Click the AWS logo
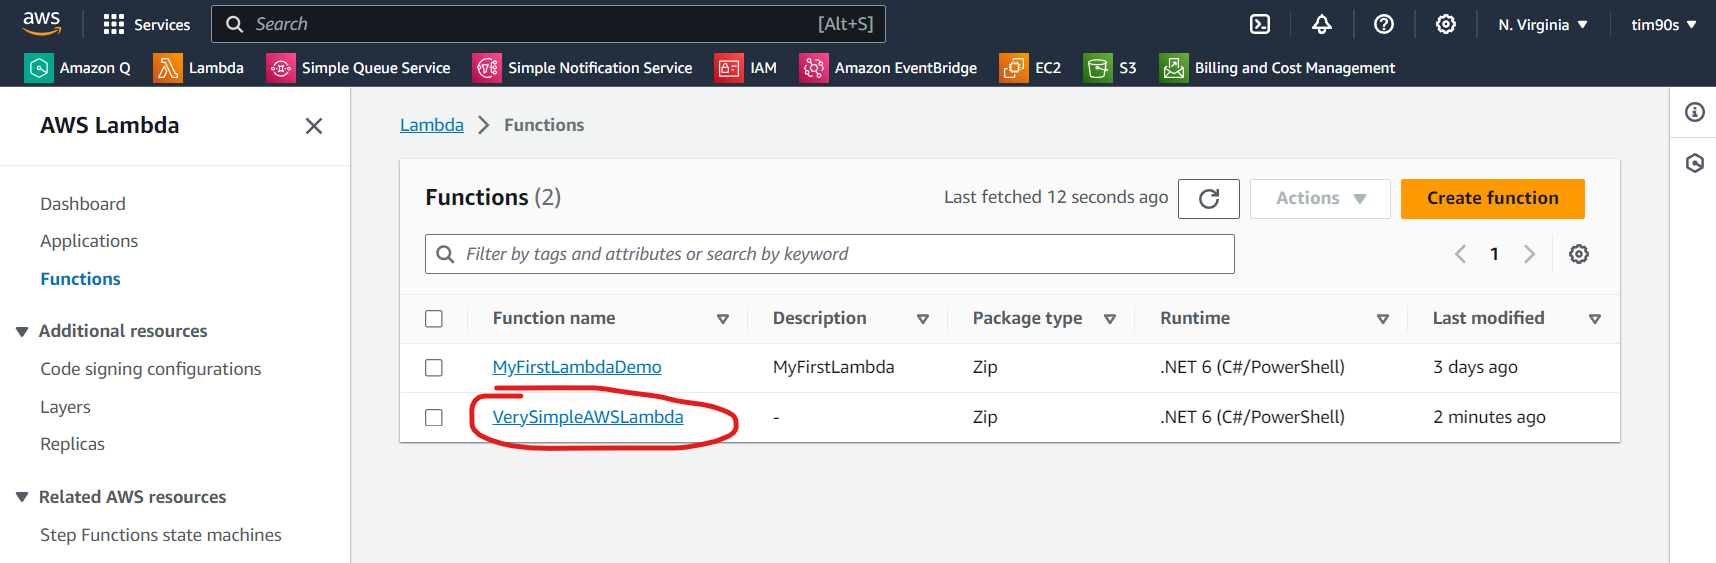 pyautogui.click(x=41, y=23)
